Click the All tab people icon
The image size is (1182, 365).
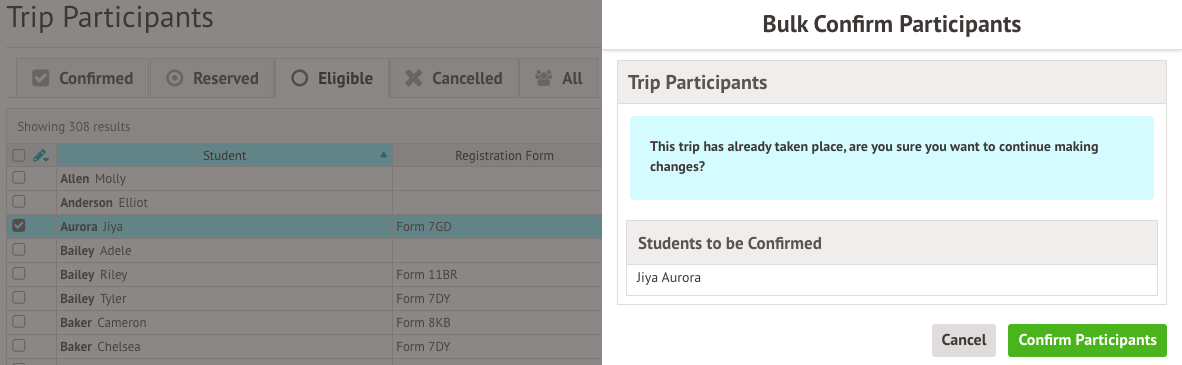pyautogui.click(x=544, y=78)
